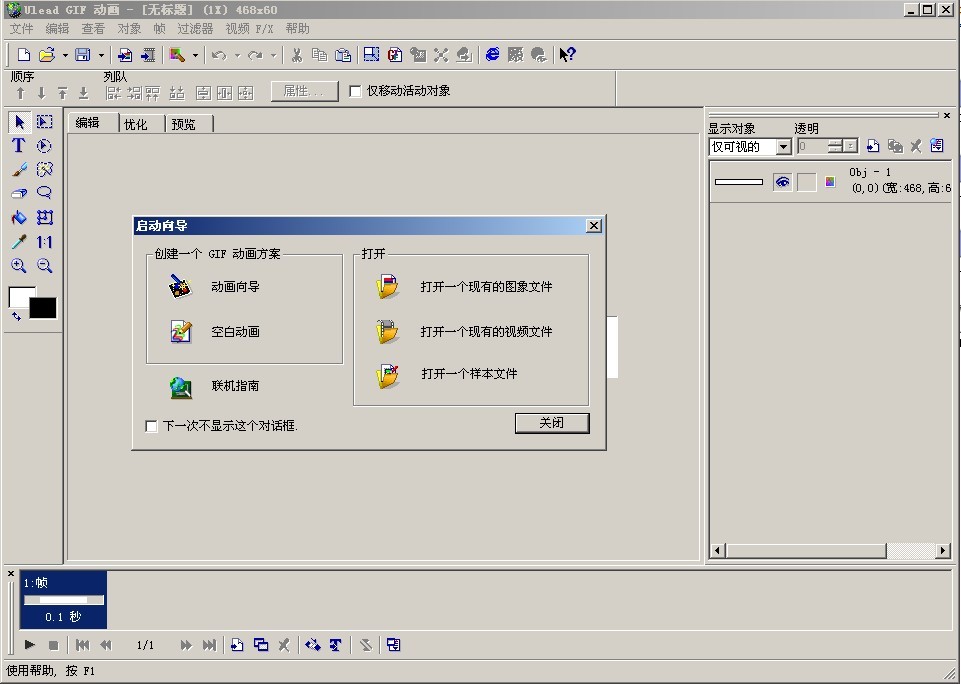Close the 启动向导 dialog with X
961x684 pixels.
(593, 226)
